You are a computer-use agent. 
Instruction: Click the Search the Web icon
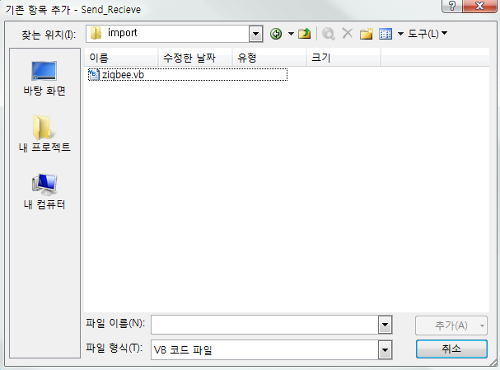click(x=329, y=34)
